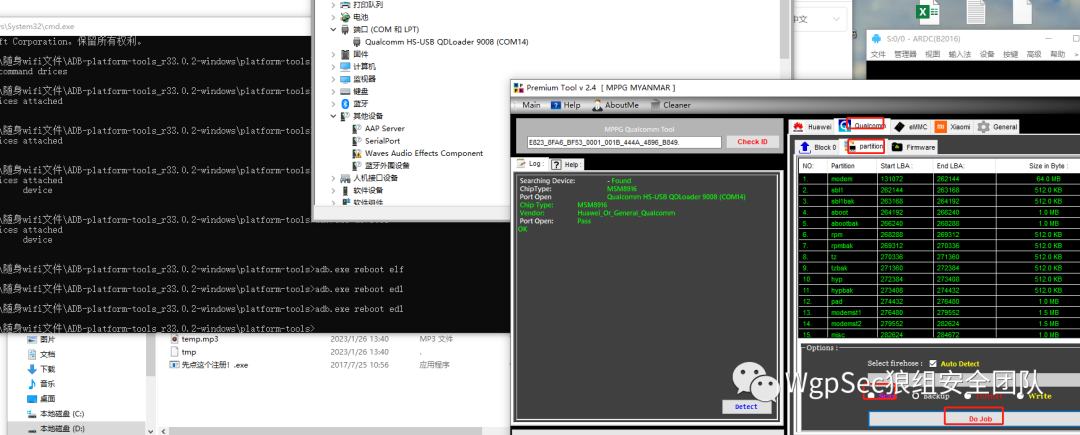The width and height of the screenshot is (1080, 435).
Task: Open 音乐 in Explorer sidebar
Action: click(48, 383)
